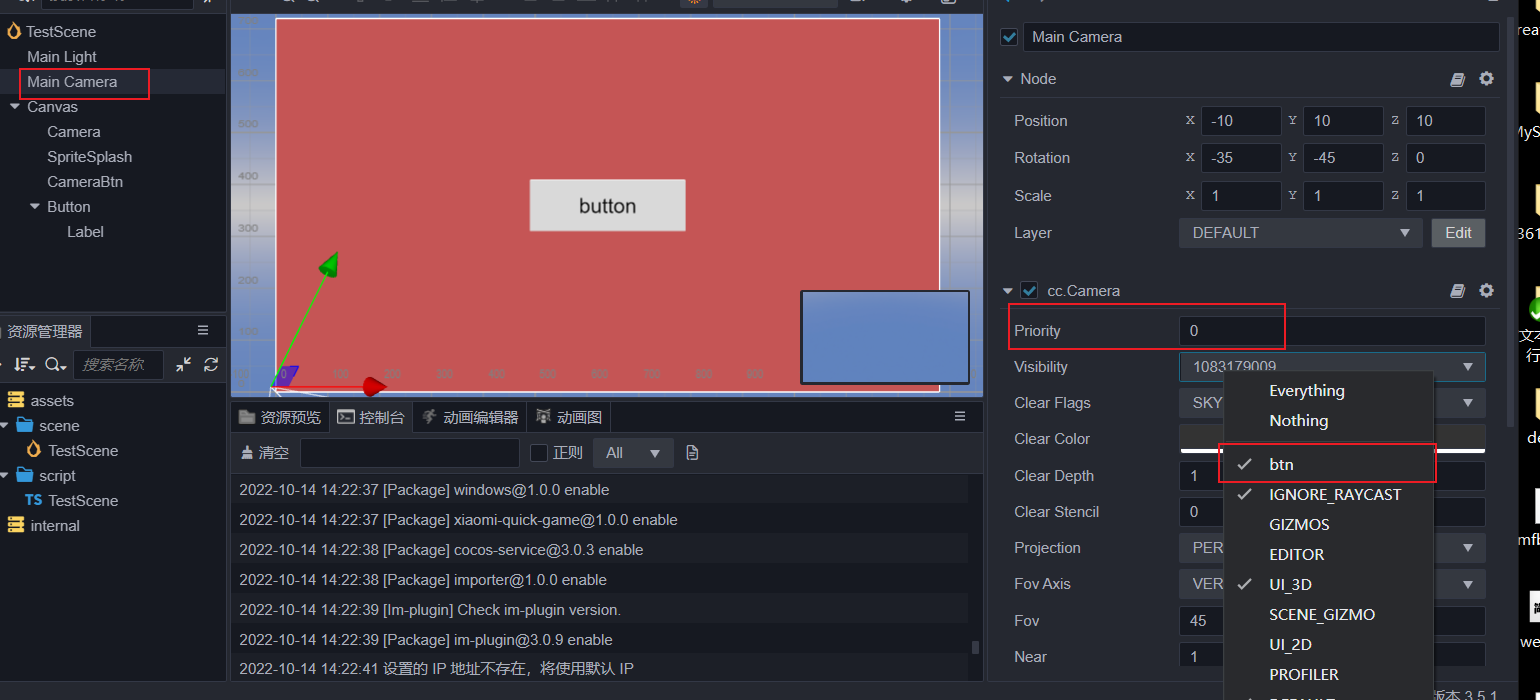Image resolution: width=1540 pixels, height=700 pixels.
Task: Click the sort assets icon
Action: point(25,365)
